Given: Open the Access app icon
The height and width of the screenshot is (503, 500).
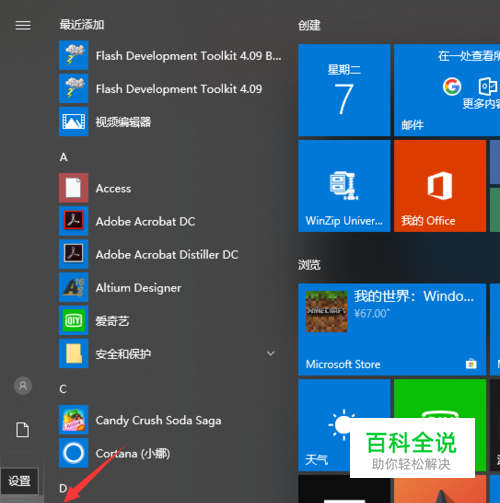Looking at the screenshot, I should (x=74, y=188).
